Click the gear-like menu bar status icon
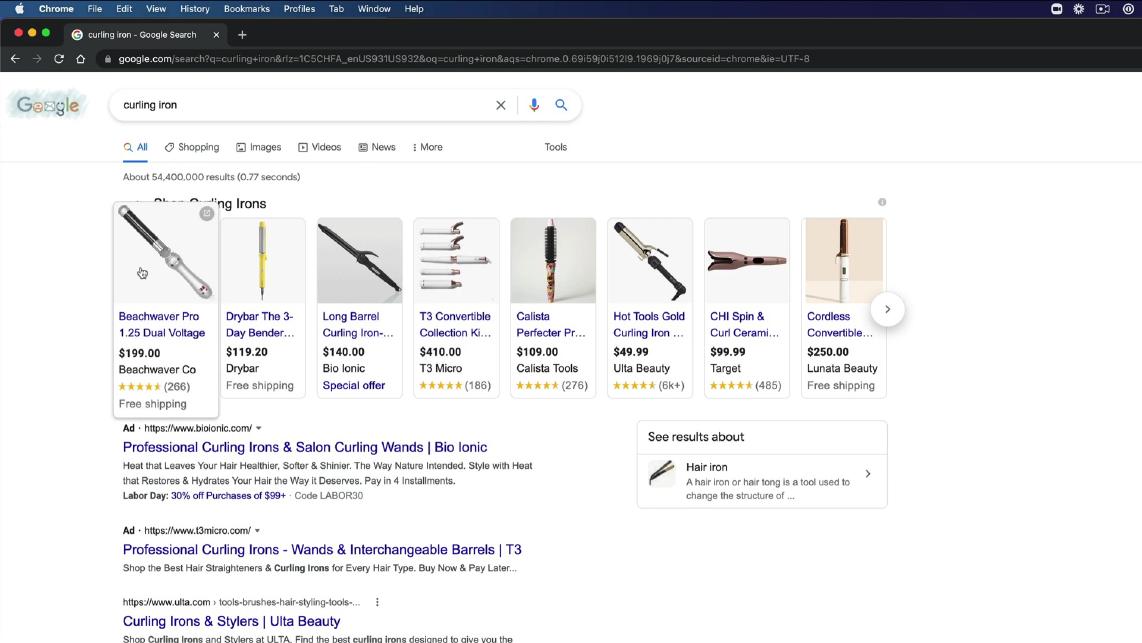1142x643 pixels. click(1079, 9)
